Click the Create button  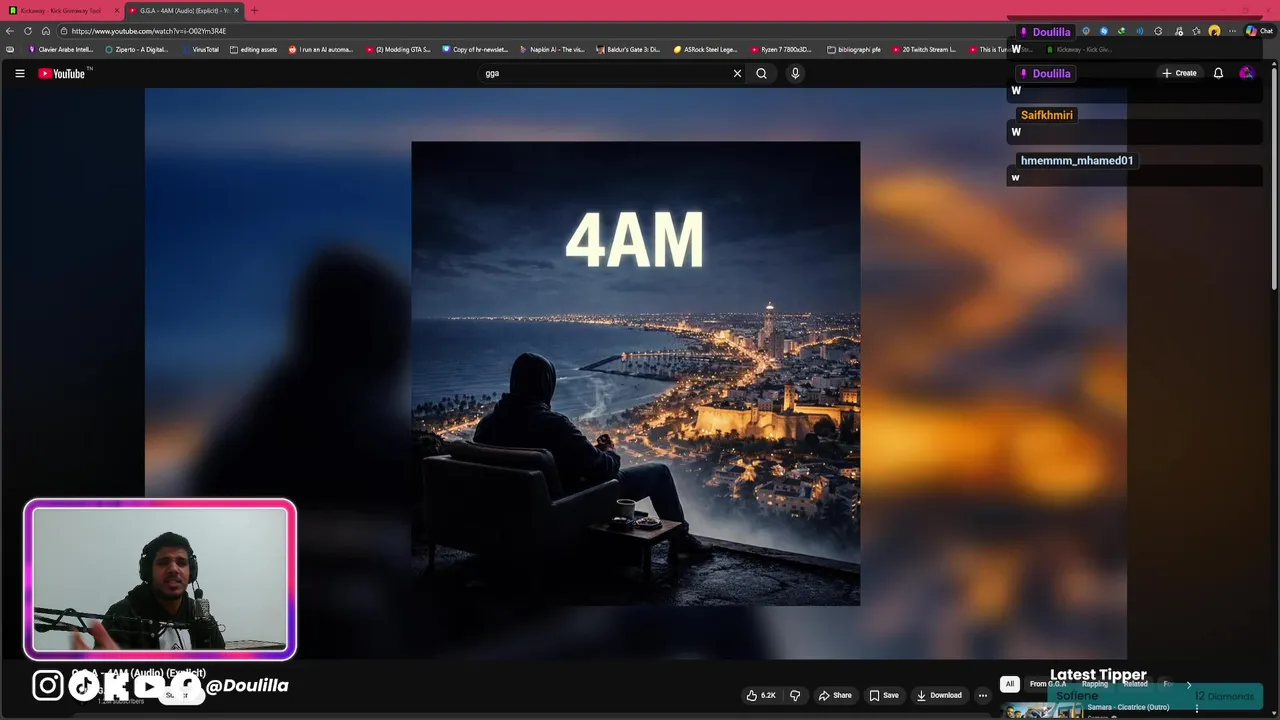1179,73
